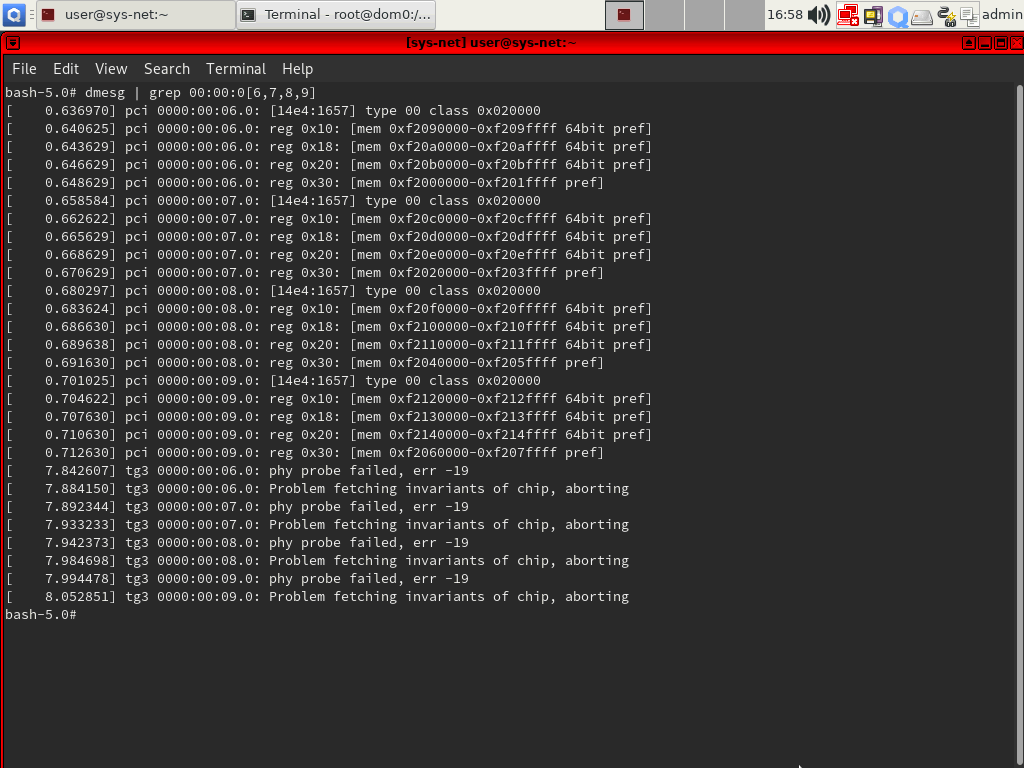The width and height of the screenshot is (1024, 768).
Task: Open the File menu
Action: (24, 69)
